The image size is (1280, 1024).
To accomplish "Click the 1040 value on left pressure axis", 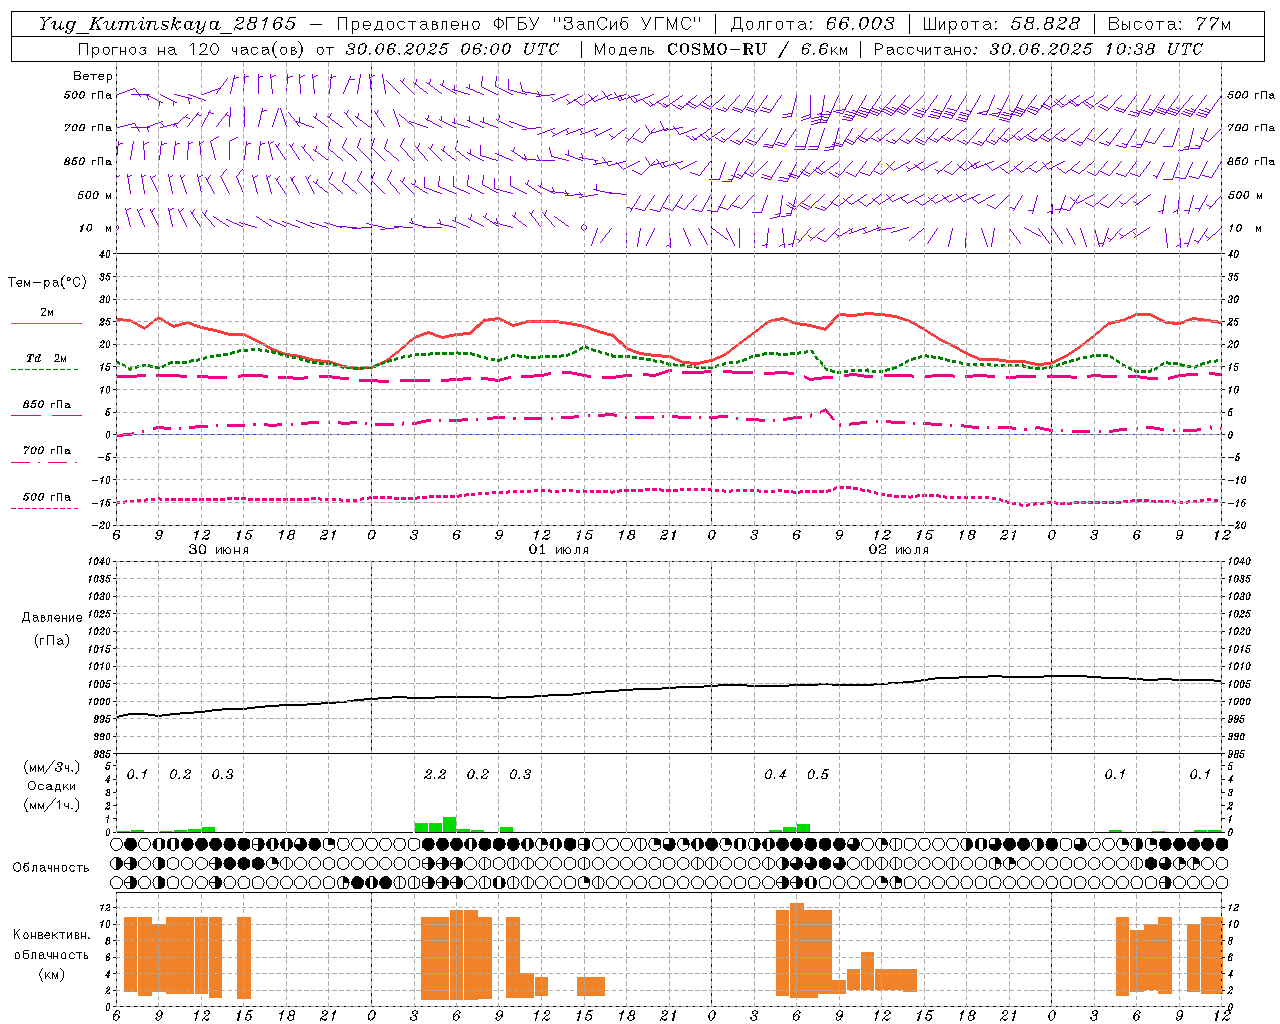I will tap(98, 561).
